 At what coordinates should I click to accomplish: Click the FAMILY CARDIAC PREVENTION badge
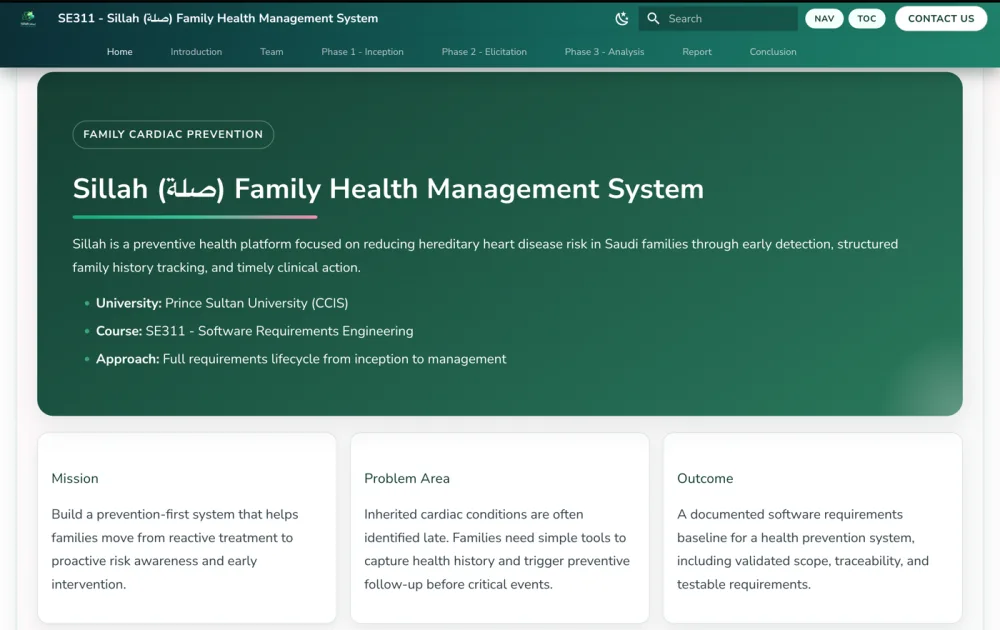173,135
